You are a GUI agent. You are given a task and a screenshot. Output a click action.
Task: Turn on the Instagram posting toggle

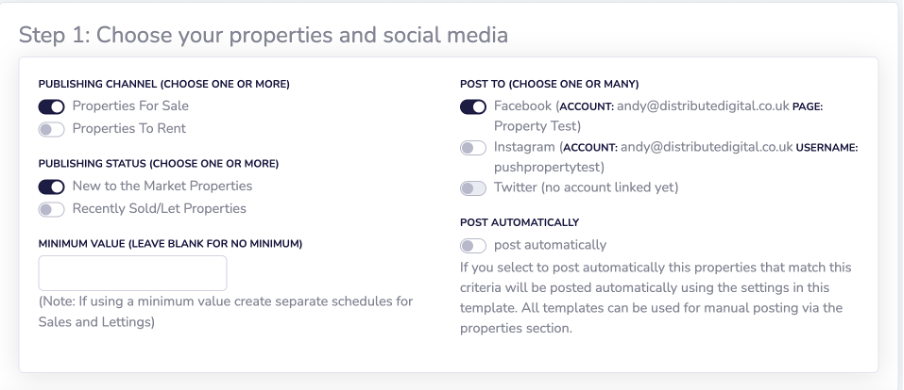[x=473, y=148]
